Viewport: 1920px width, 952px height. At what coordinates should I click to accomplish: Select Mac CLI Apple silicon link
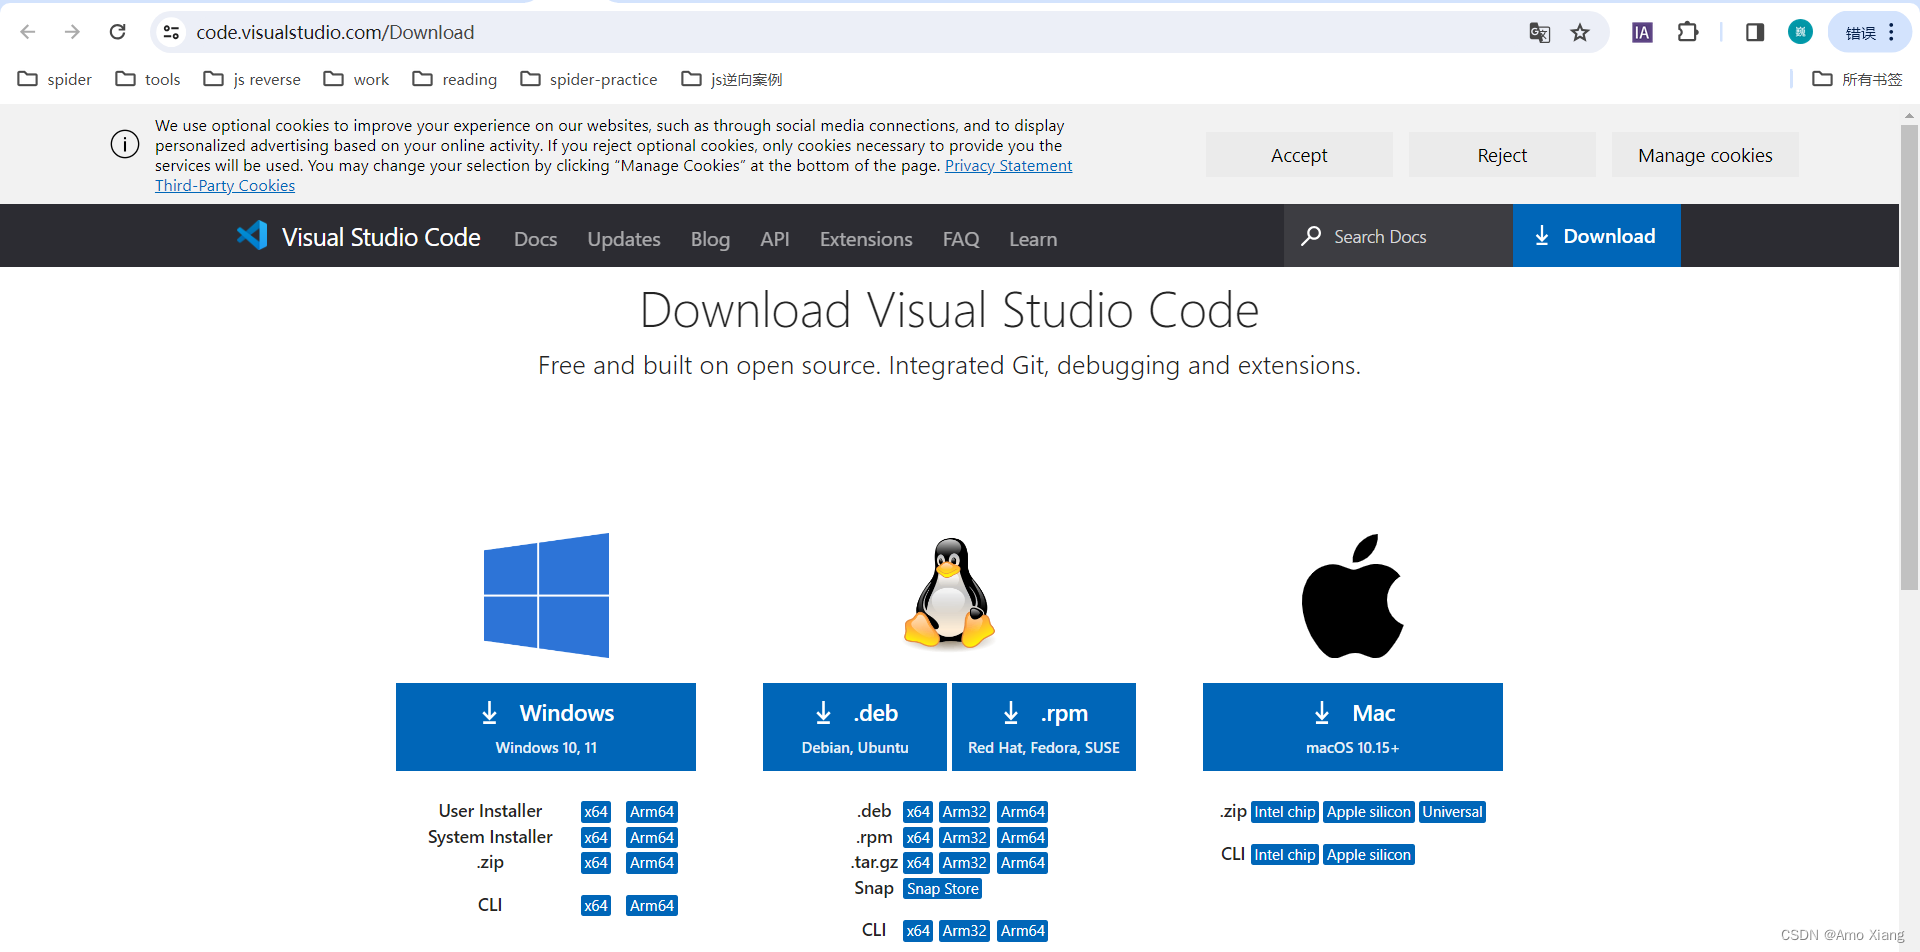click(1369, 855)
